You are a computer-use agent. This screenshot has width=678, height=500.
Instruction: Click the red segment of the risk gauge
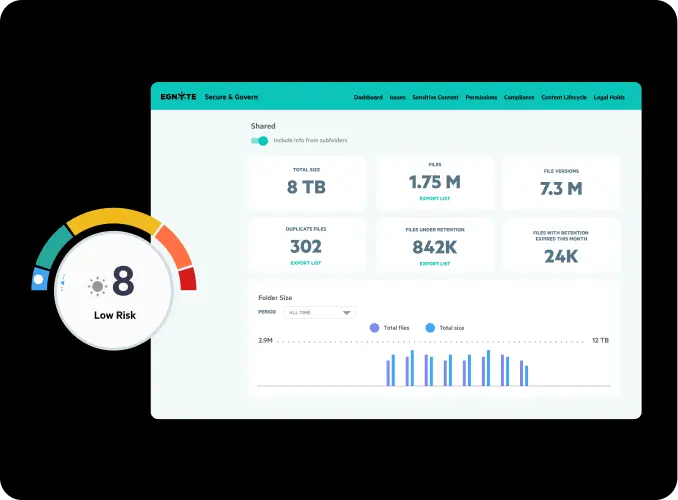188,279
